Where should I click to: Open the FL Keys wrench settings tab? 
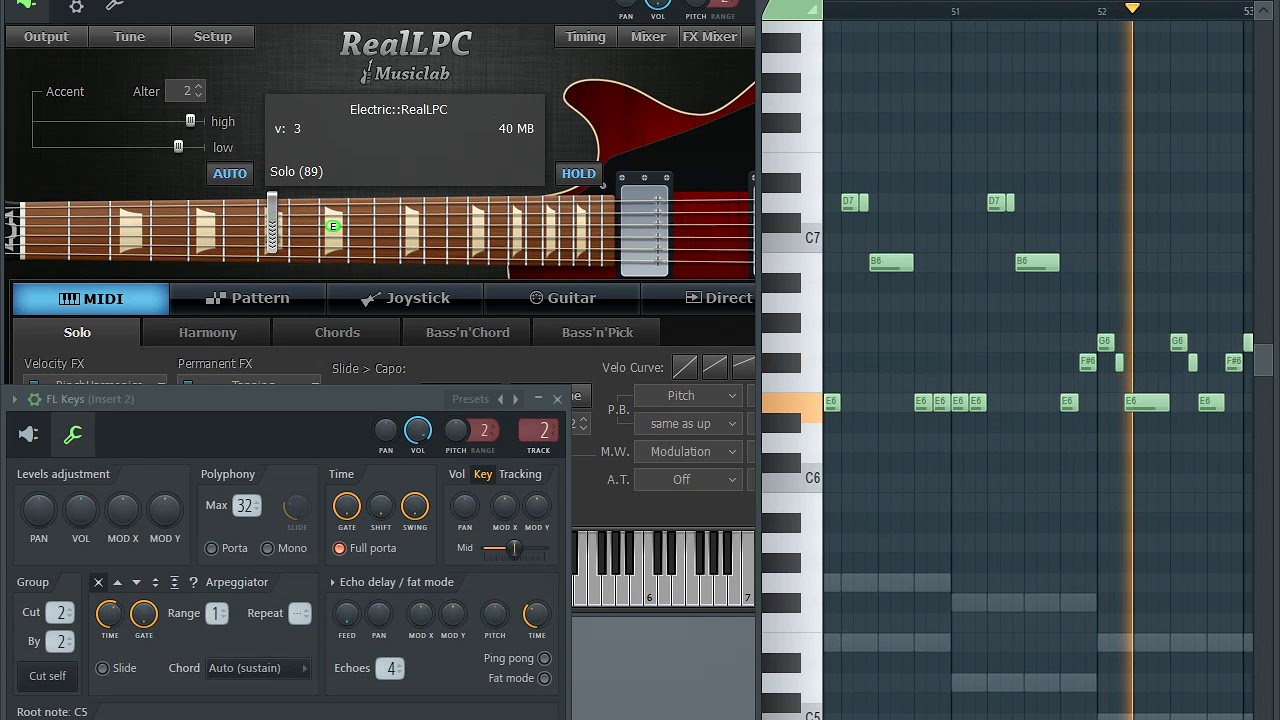click(73, 434)
